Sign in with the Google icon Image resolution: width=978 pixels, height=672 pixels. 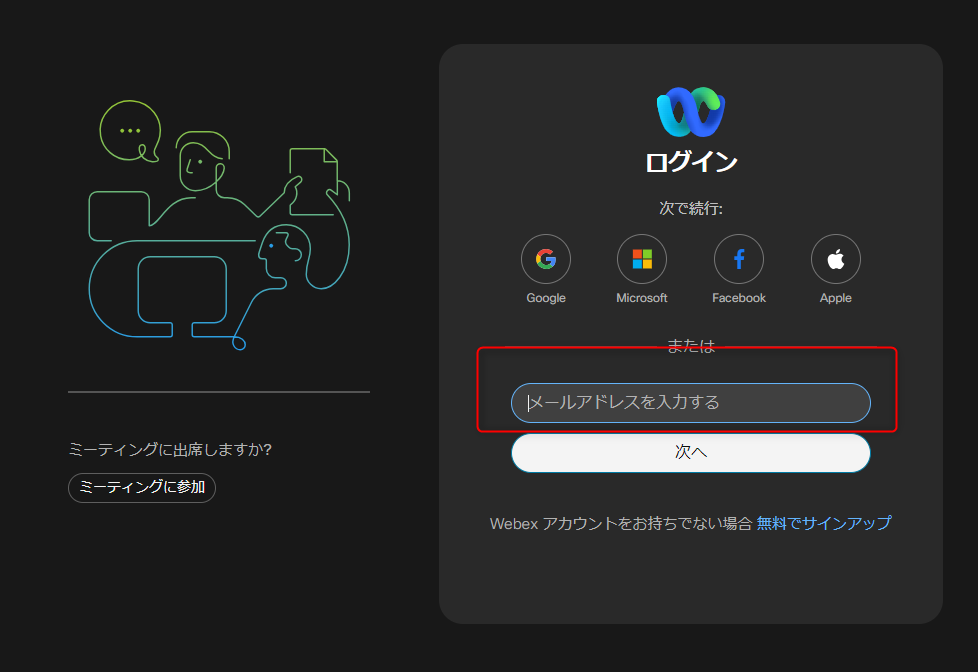click(x=546, y=259)
